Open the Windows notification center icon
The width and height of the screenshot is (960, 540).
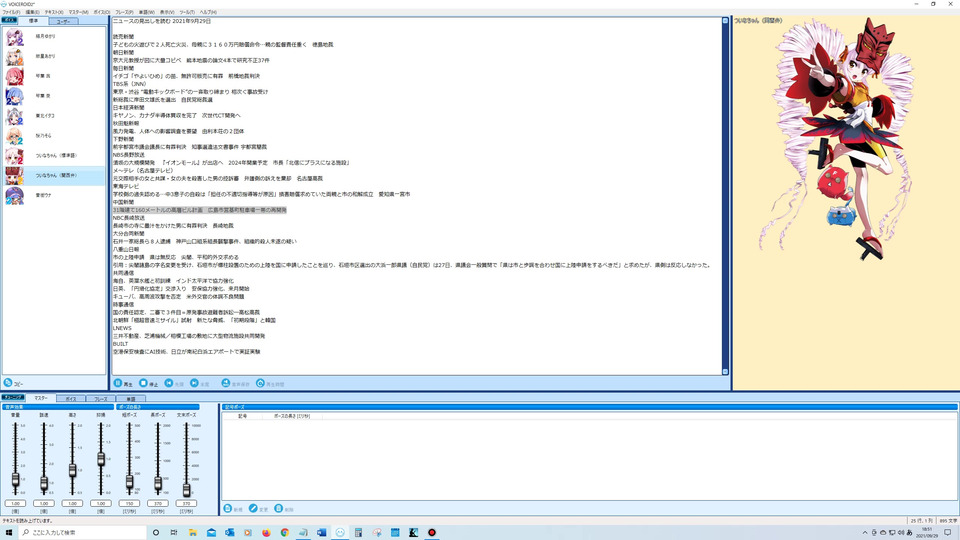(948, 533)
